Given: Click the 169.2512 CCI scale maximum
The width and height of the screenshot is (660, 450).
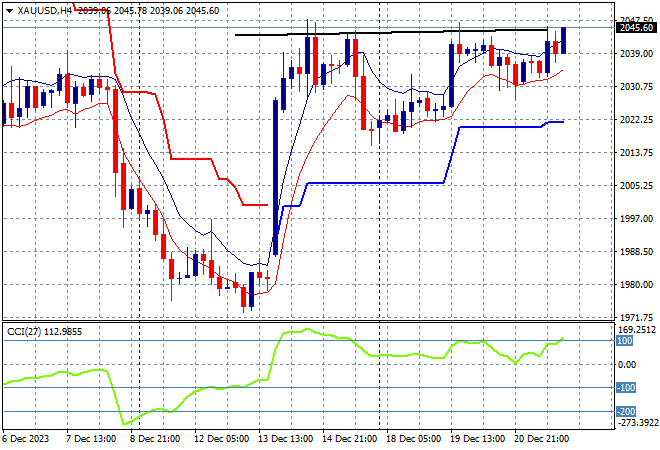Looking at the screenshot, I should [x=636, y=330].
